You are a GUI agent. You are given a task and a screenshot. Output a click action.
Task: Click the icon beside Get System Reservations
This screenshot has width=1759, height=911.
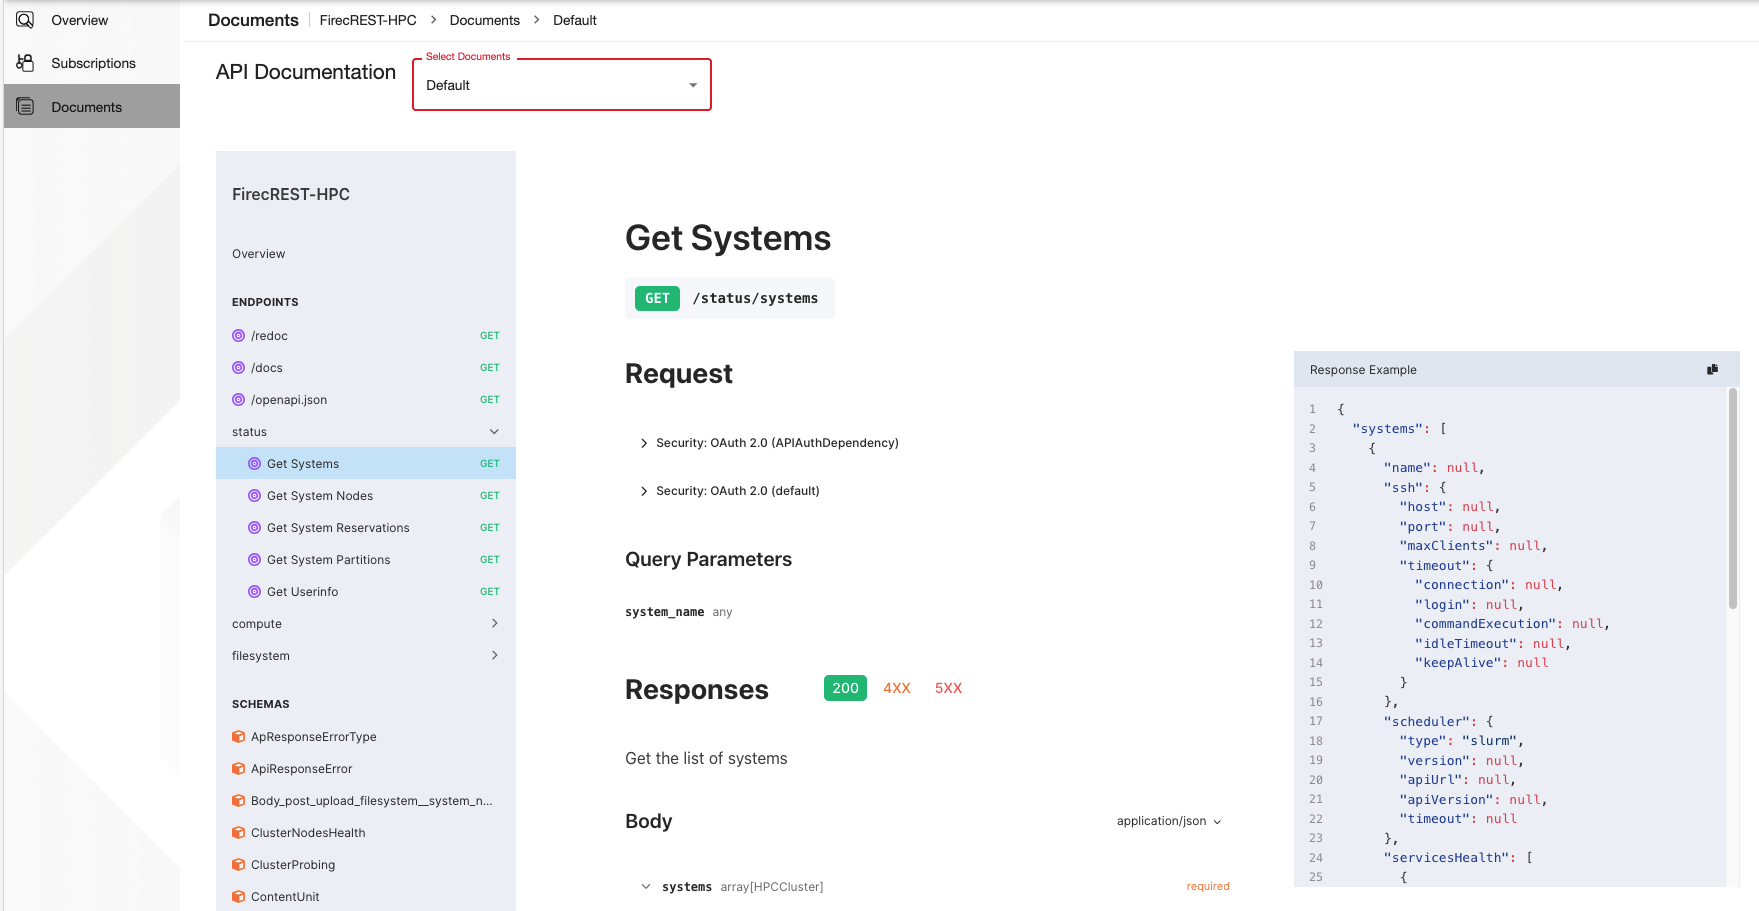[254, 528]
